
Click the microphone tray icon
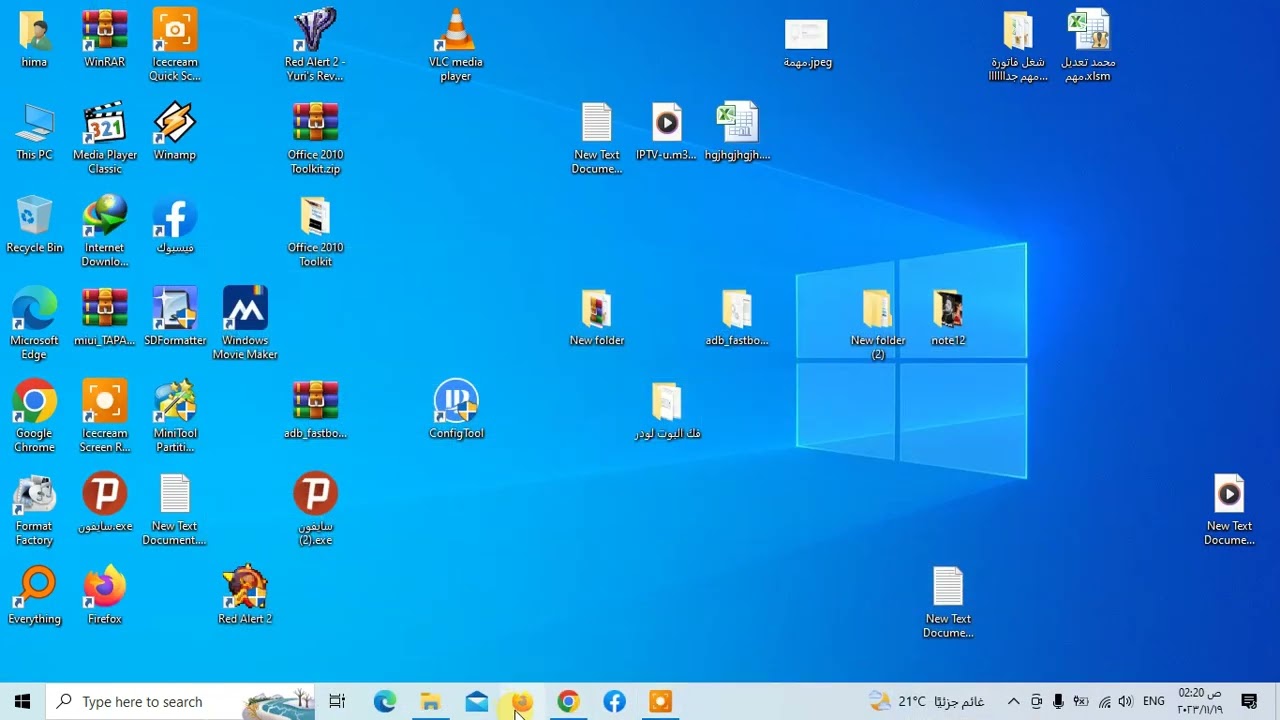[1058, 702]
